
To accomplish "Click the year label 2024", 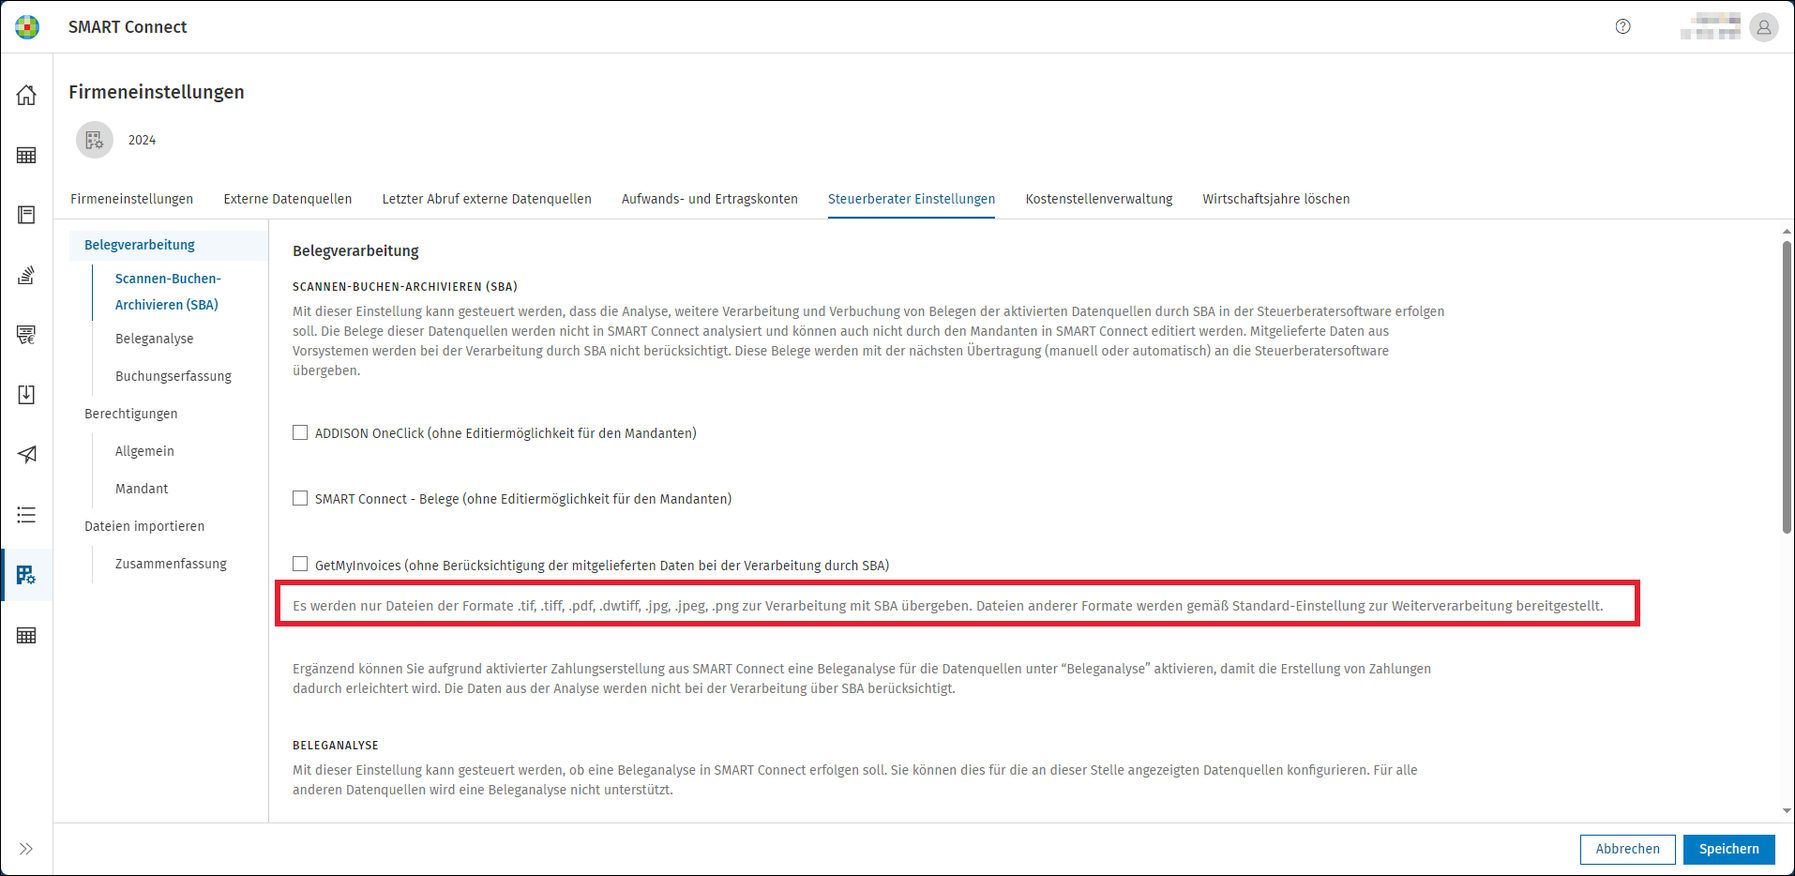I will (x=142, y=140).
